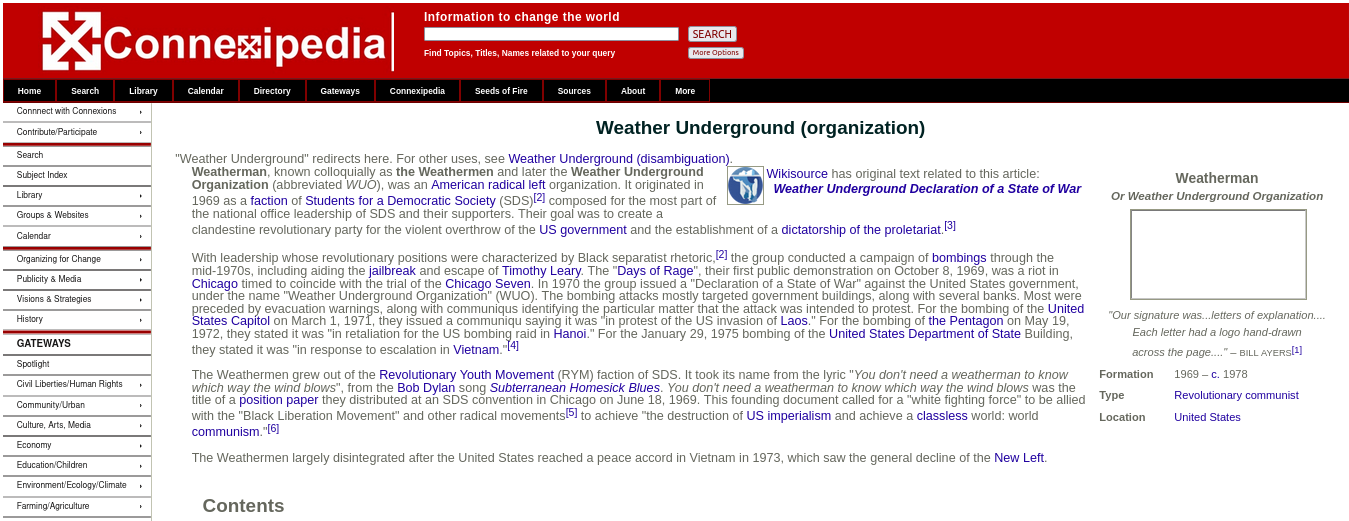Expand the Calendar sidebar item

pyautogui.click(x=77, y=236)
